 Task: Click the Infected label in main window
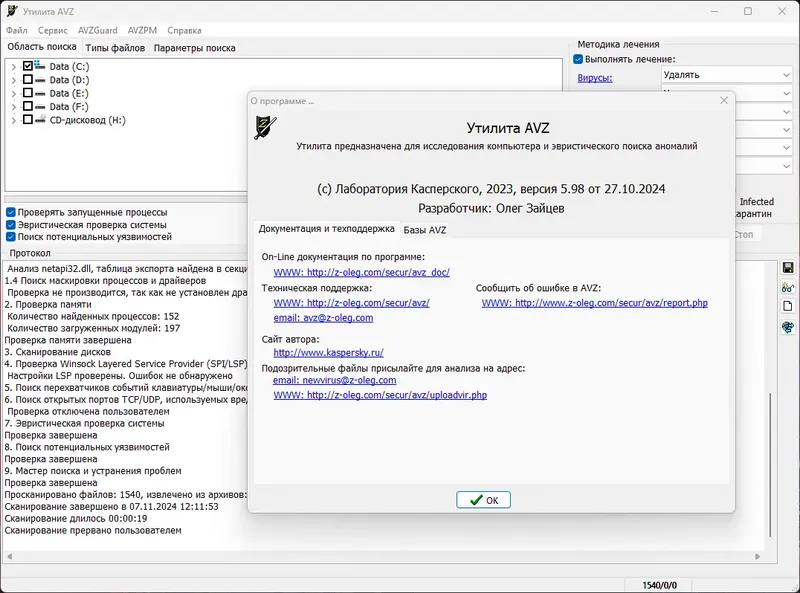pos(757,202)
